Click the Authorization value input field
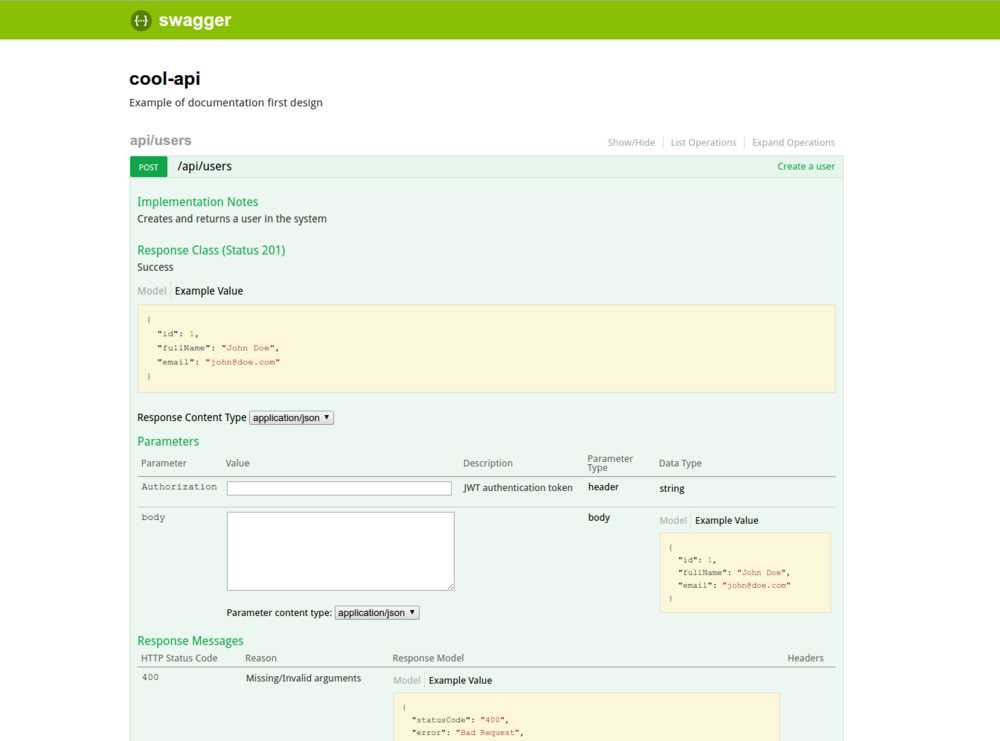Image resolution: width=1000 pixels, height=741 pixels. pos(339,488)
